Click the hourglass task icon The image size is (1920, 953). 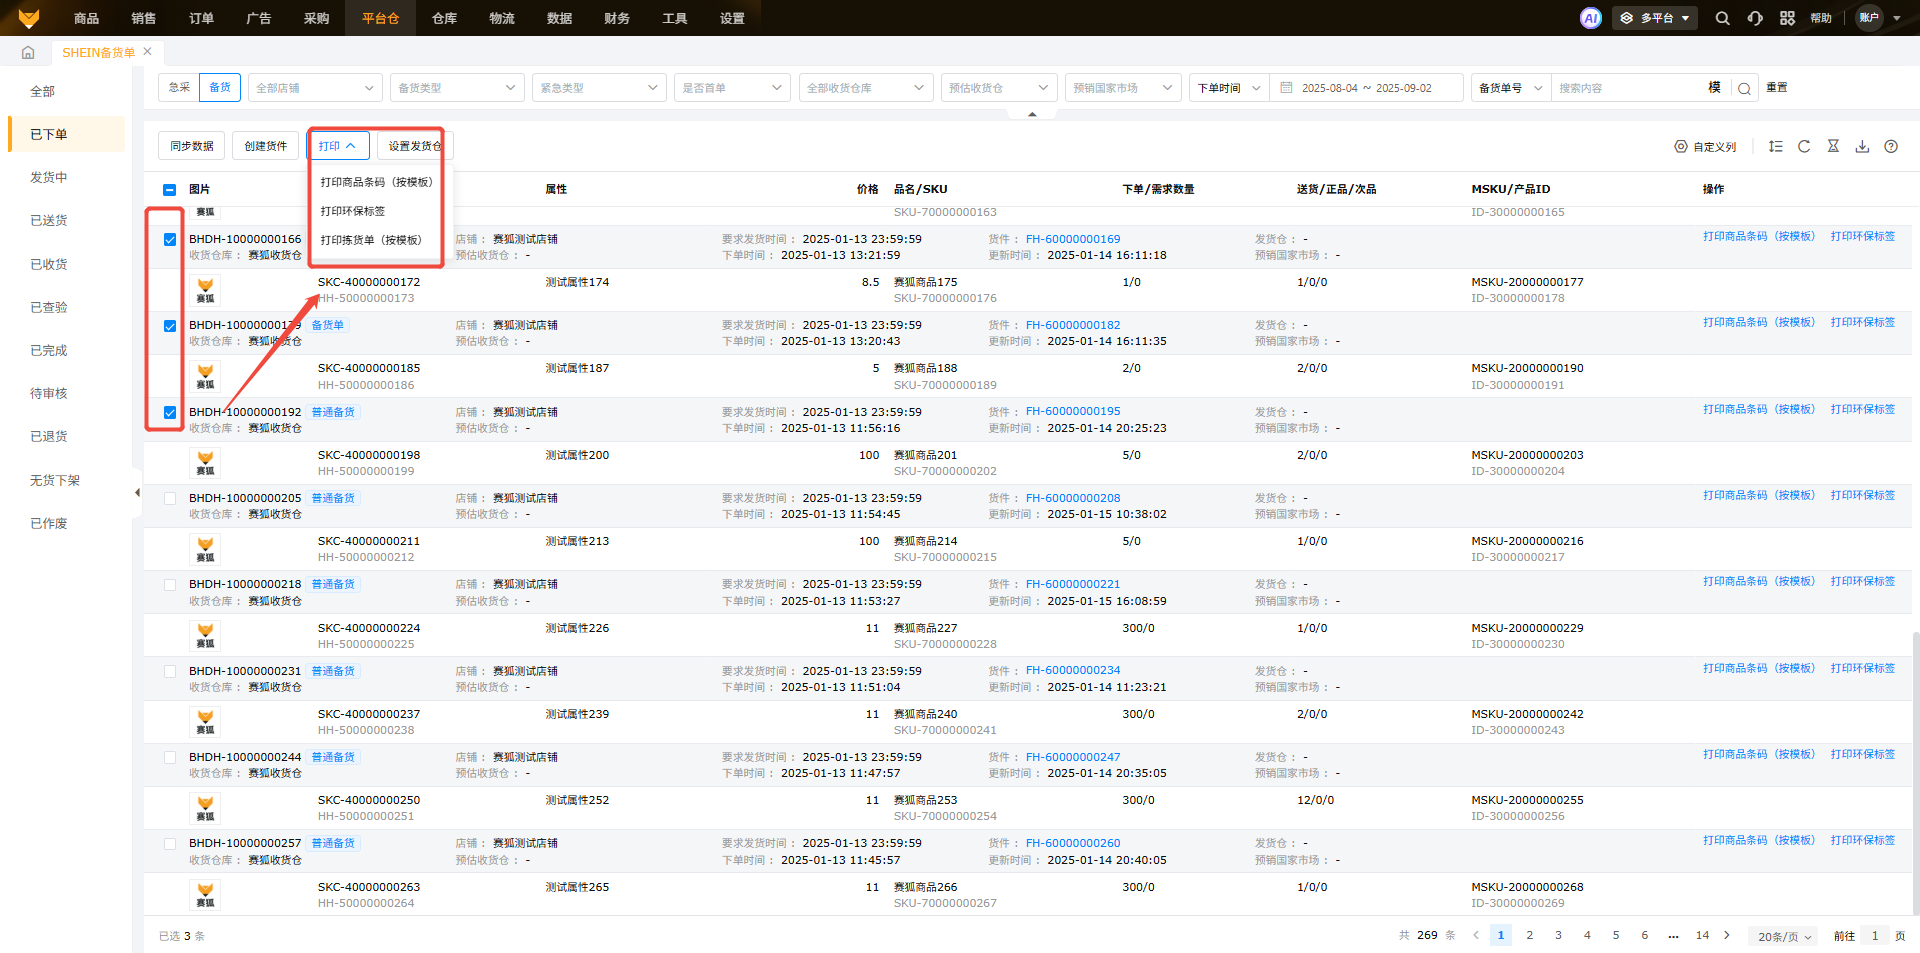[x=1833, y=146]
